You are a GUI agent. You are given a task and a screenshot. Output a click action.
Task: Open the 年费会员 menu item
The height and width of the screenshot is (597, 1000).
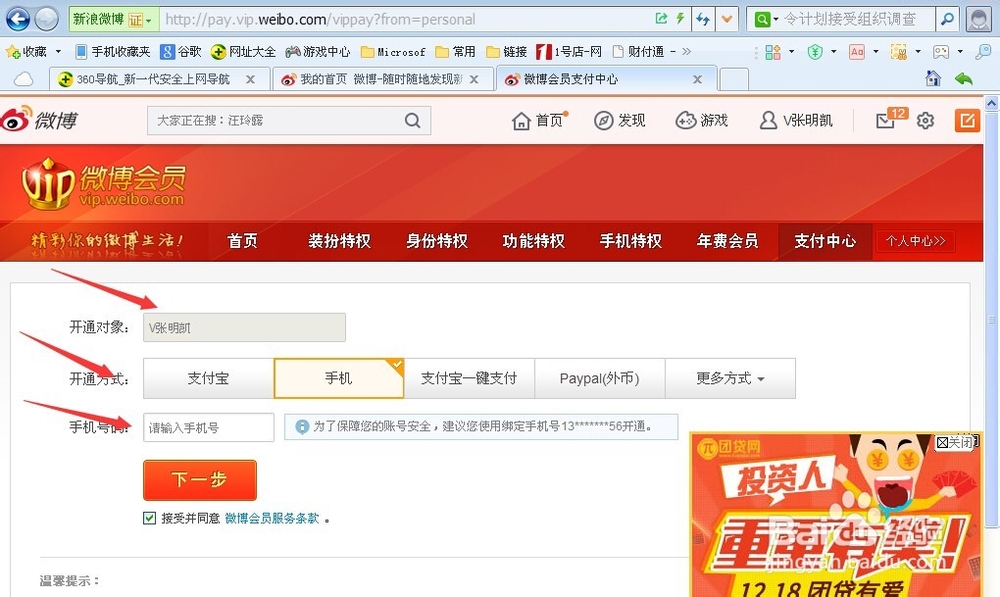(728, 241)
